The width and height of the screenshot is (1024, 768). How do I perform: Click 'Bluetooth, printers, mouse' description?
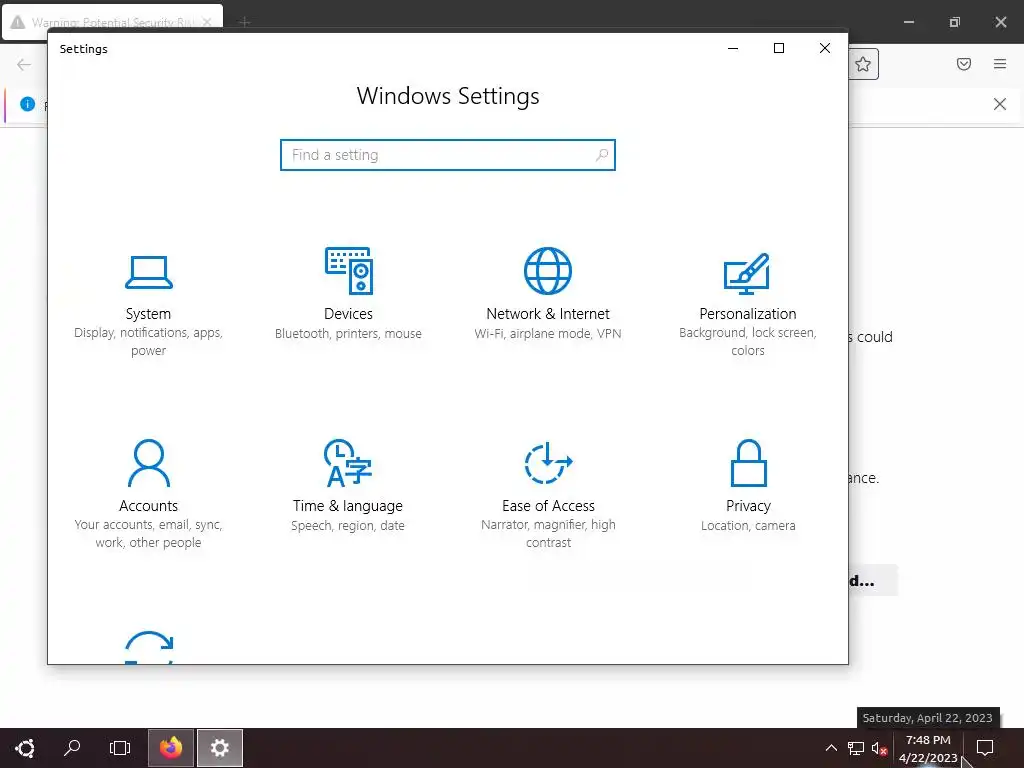[348, 334]
